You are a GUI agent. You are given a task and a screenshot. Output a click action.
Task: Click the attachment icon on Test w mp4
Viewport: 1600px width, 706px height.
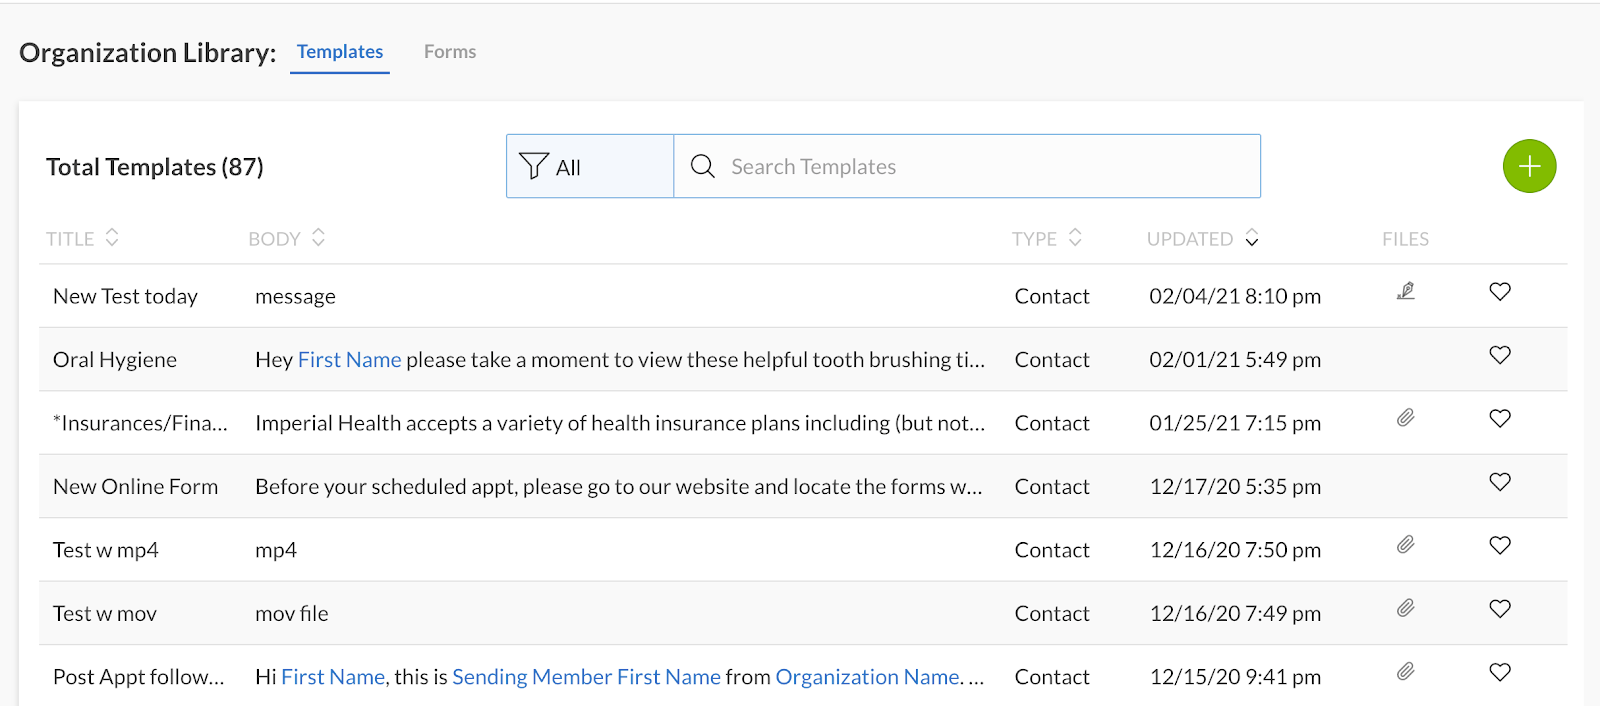point(1405,545)
